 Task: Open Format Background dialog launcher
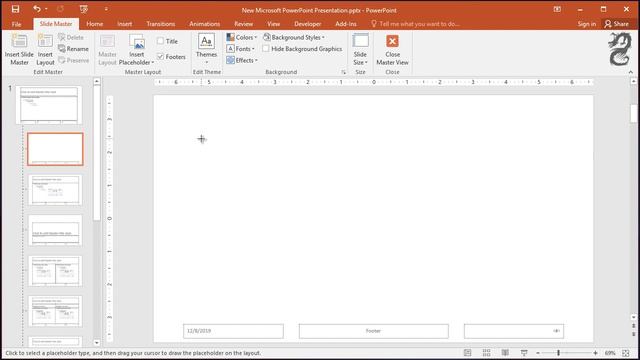(344, 72)
